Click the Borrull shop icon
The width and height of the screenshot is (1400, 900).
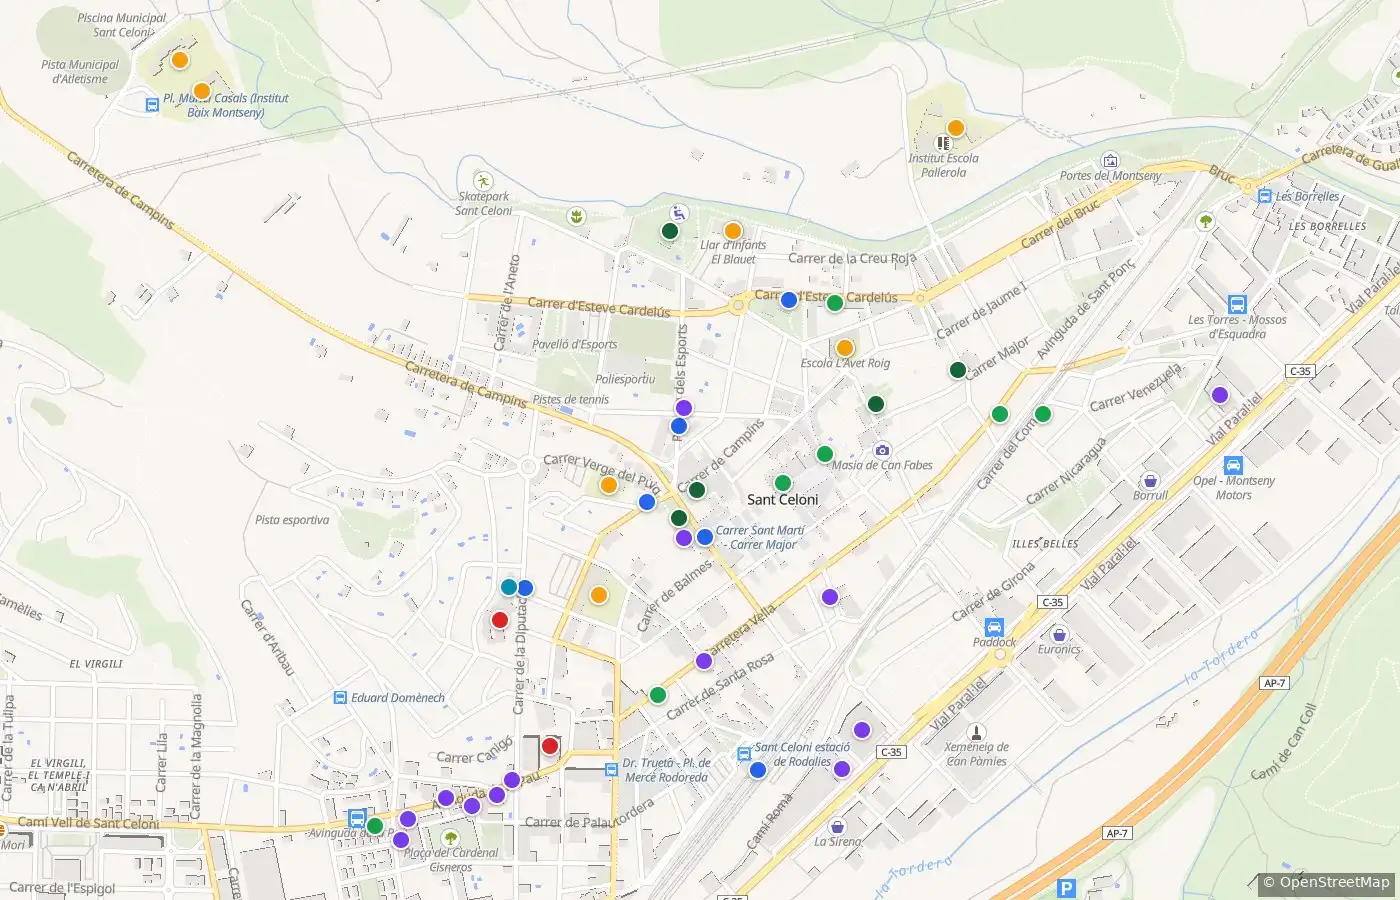pos(1150,480)
